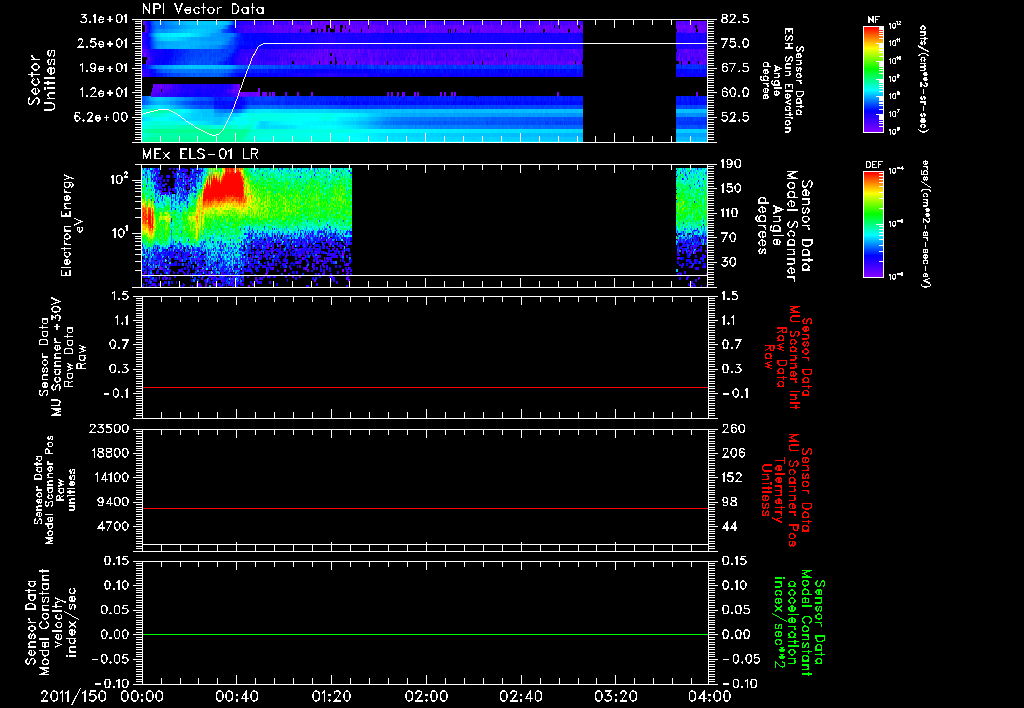Click the 150 scanner angle tick label

(732, 189)
